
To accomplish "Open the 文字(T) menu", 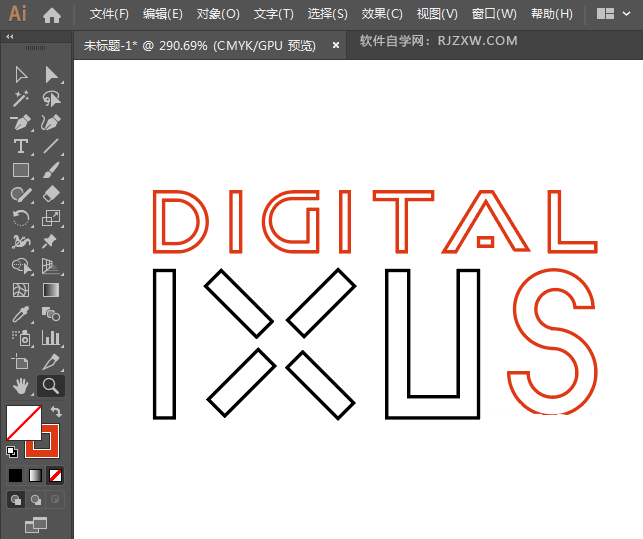I will (x=274, y=14).
